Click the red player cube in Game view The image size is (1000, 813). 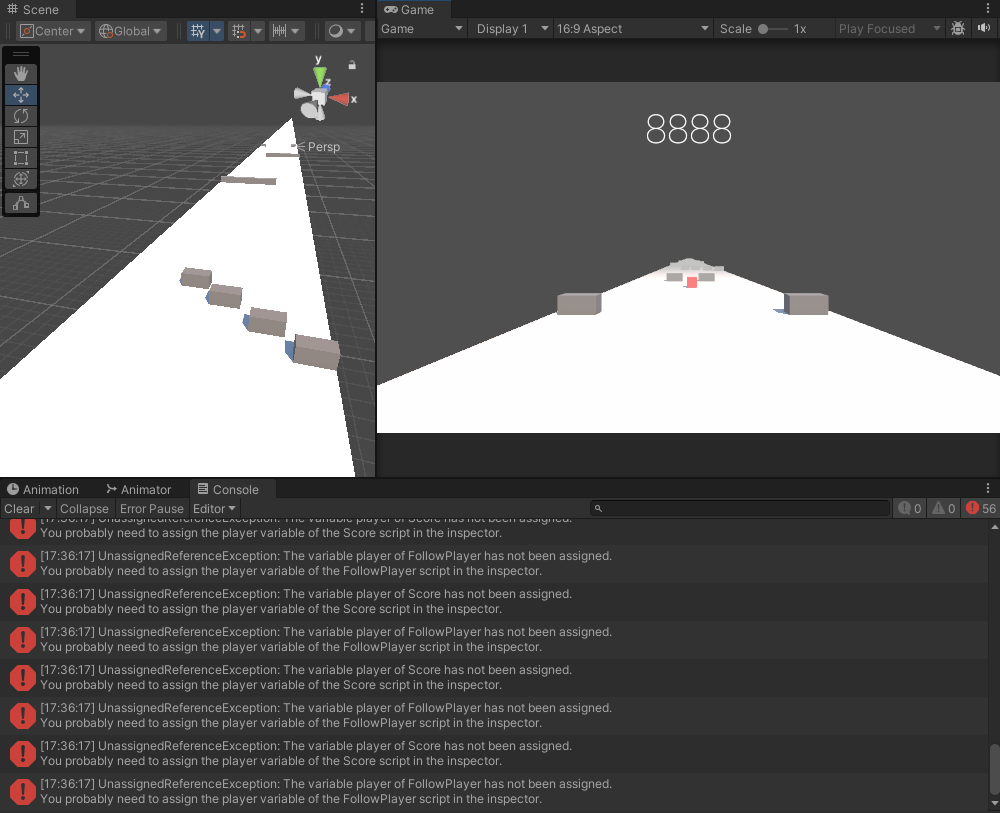click(x=691, y=282)
